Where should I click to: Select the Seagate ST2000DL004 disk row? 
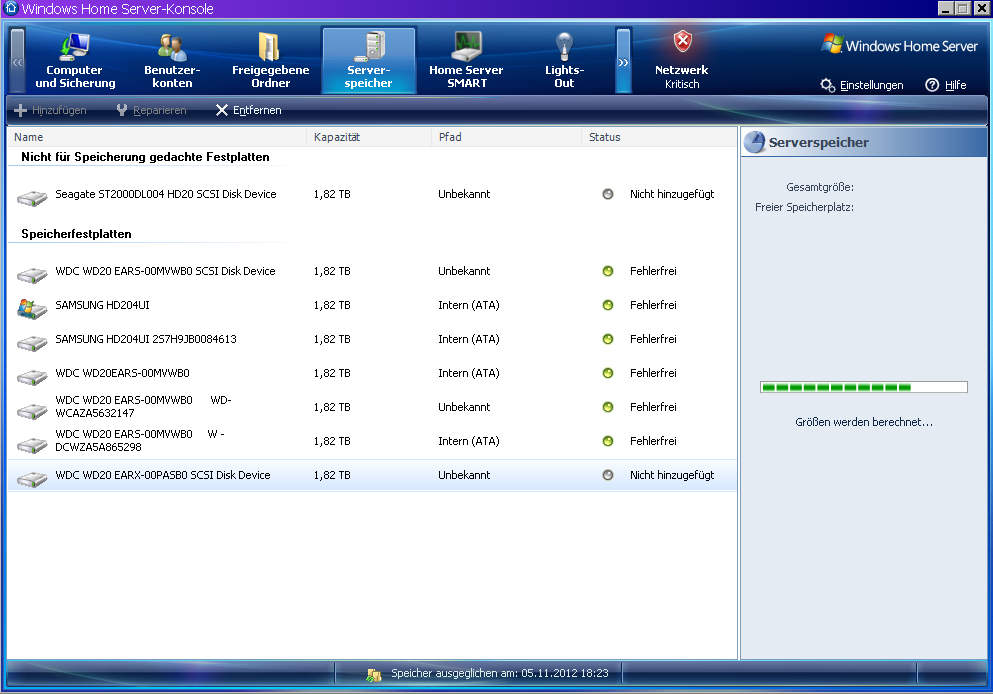click(372, 194)
